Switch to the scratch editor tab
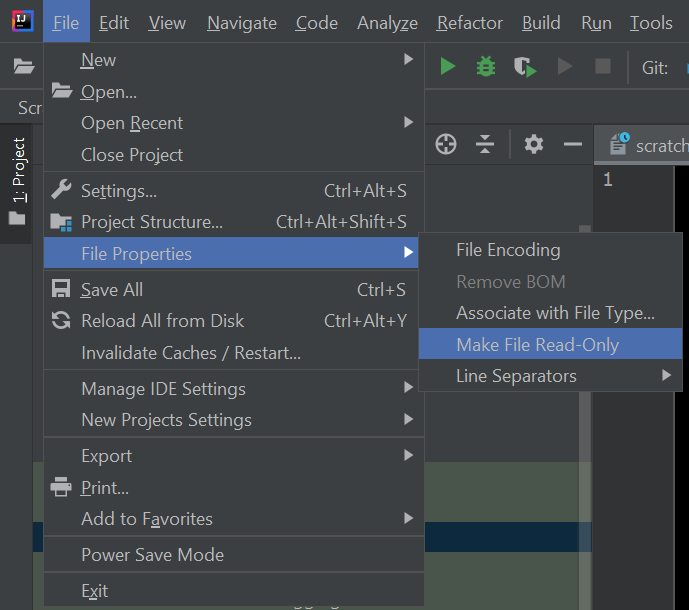Image resolution: width=689 pixels, height=610 pixels. pyautogui.click(x=650, y=145)
